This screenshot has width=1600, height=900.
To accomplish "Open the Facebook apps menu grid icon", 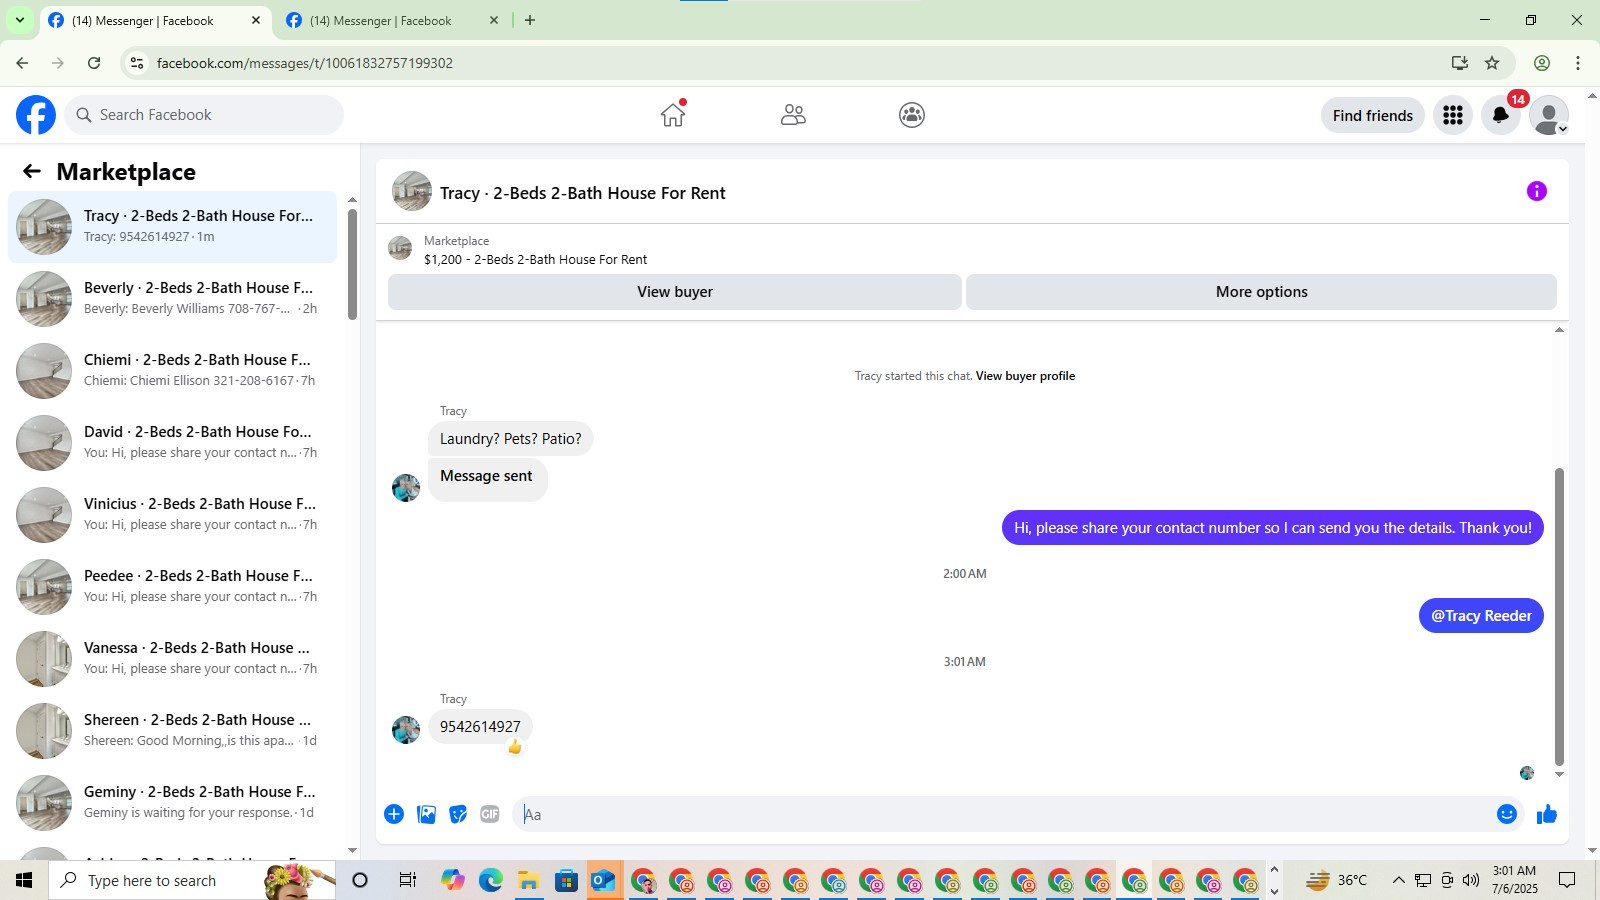I will [x=1453, y=115].
